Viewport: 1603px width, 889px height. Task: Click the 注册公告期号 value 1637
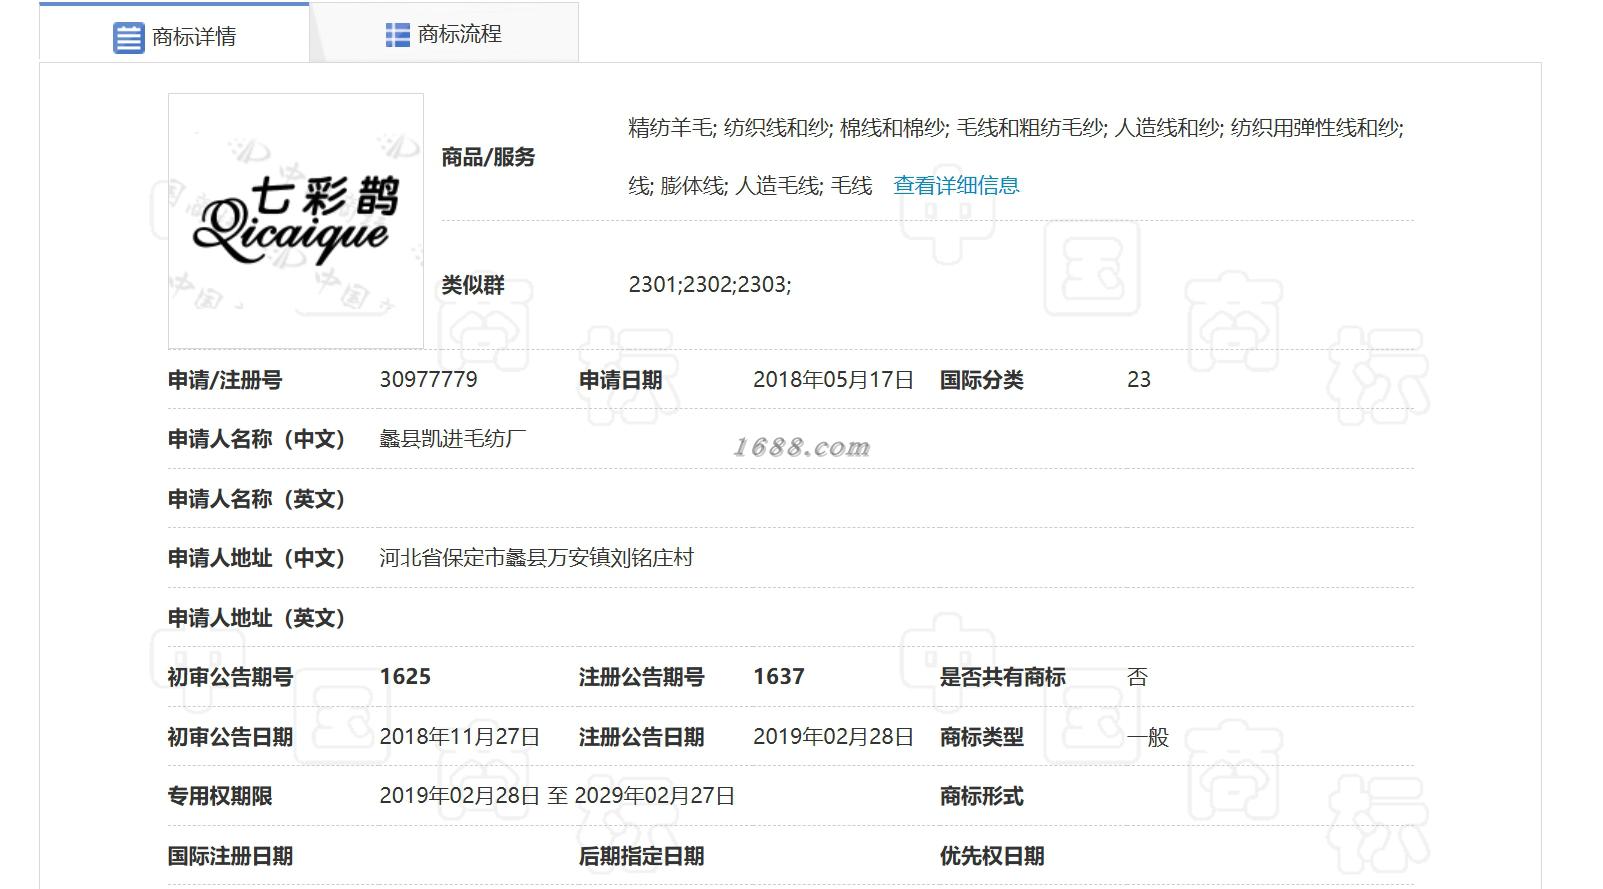point(779,677)
